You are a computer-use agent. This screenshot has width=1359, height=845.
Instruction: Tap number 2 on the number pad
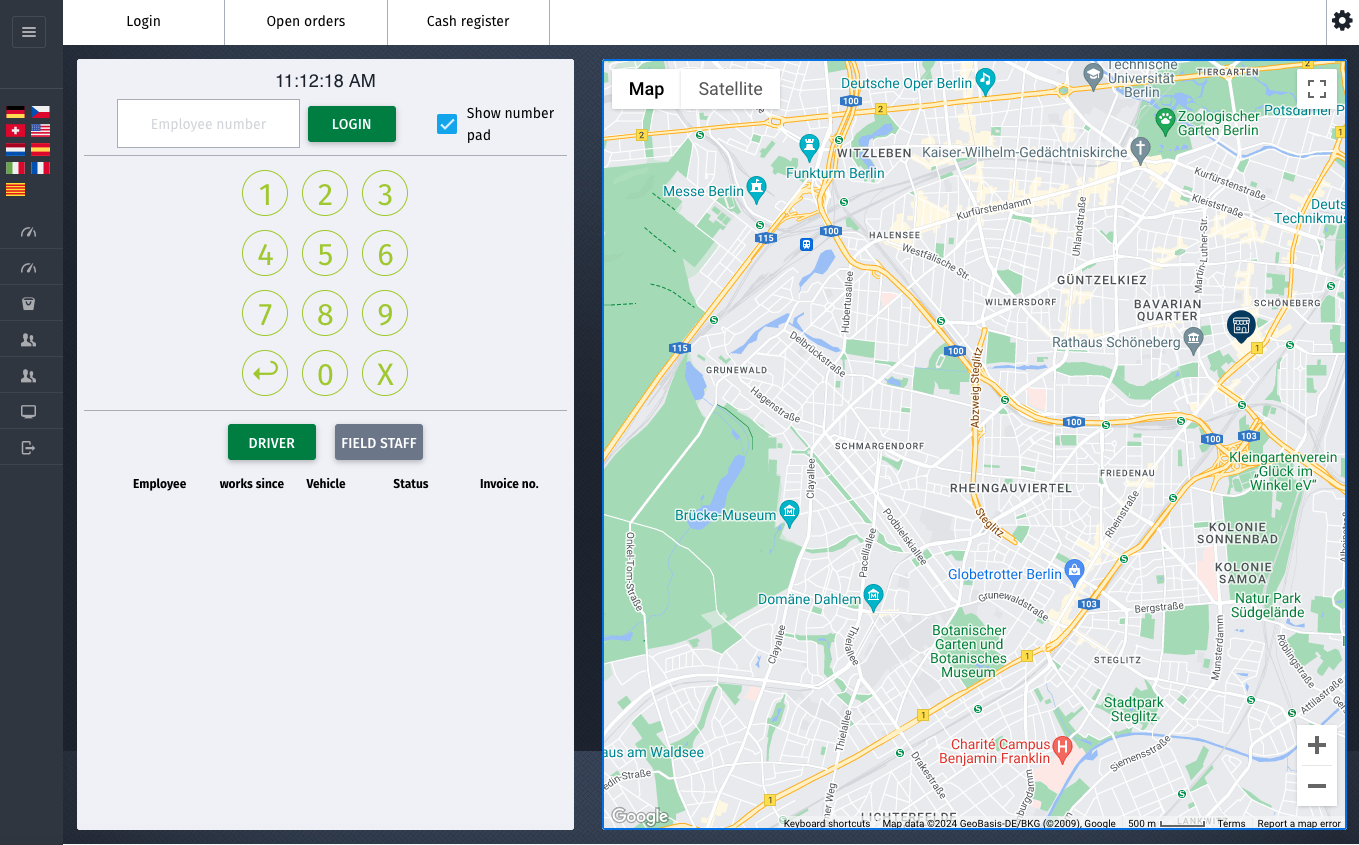click(325, 194)
